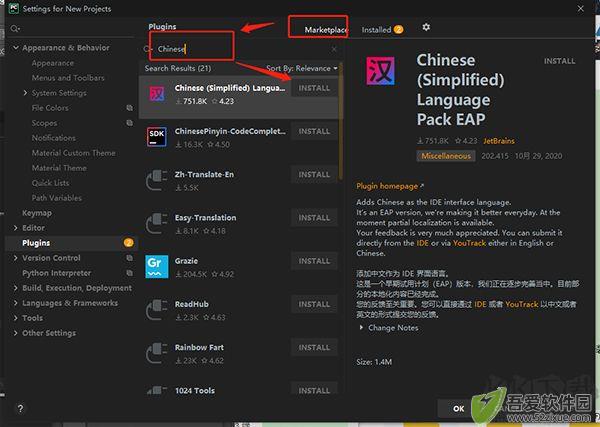Click the magnifier icon in the plugin search field
Image resolution: width=600 pixels, height=427 pixels.
coord(147,49)
